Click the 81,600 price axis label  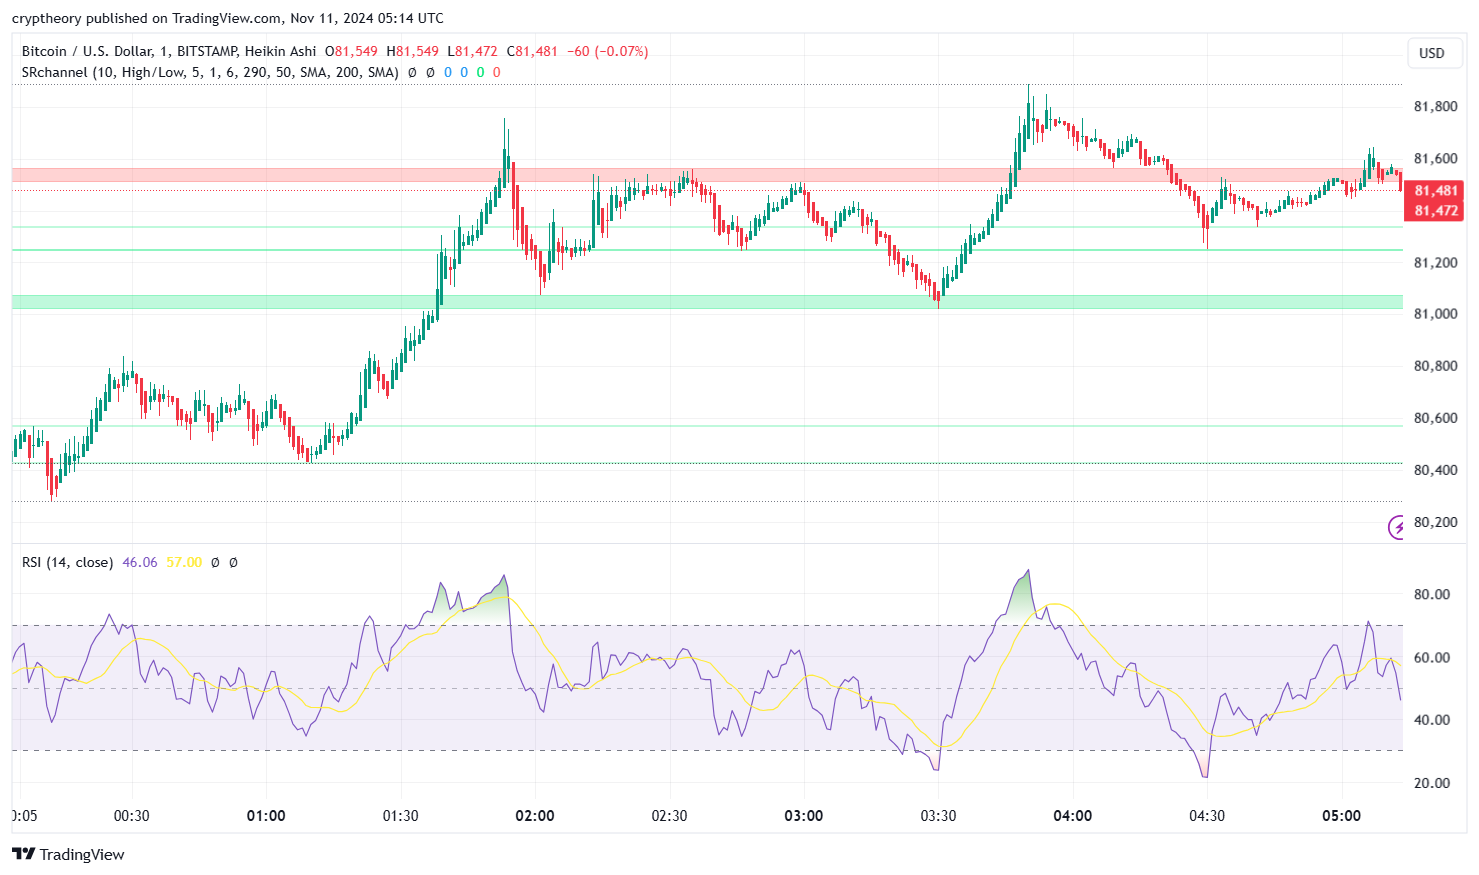tap(1435, 159)
